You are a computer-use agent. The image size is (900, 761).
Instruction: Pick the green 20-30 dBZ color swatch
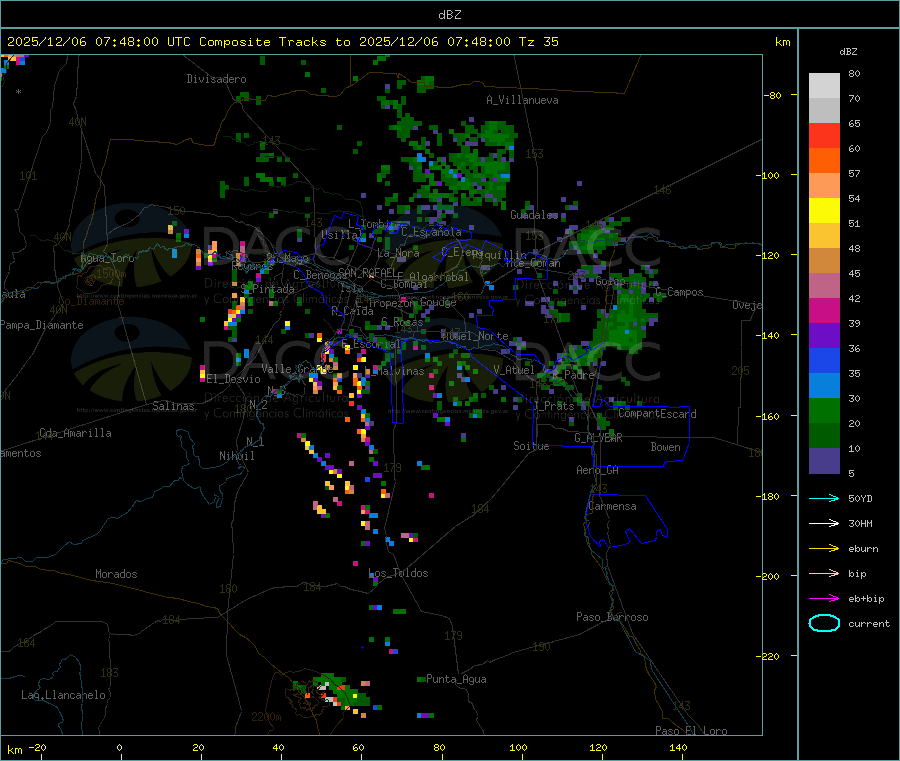[x=824, y=410]
